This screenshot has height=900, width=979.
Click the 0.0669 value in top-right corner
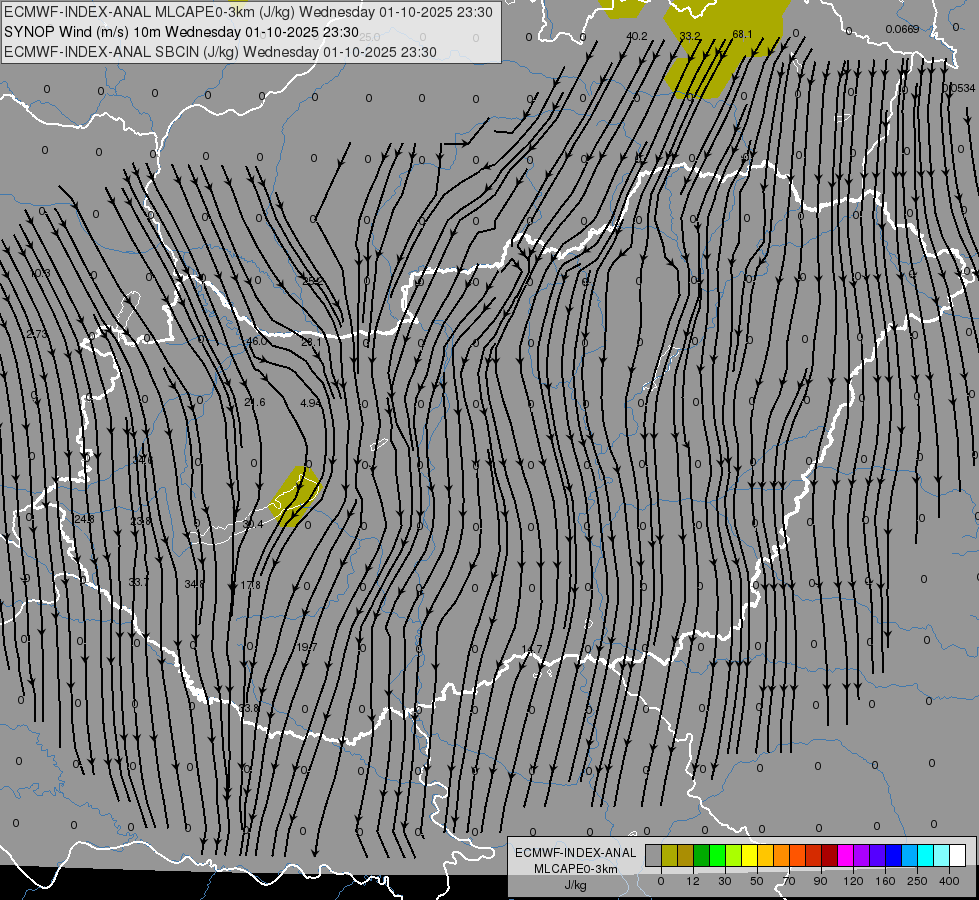click(902, 29)
